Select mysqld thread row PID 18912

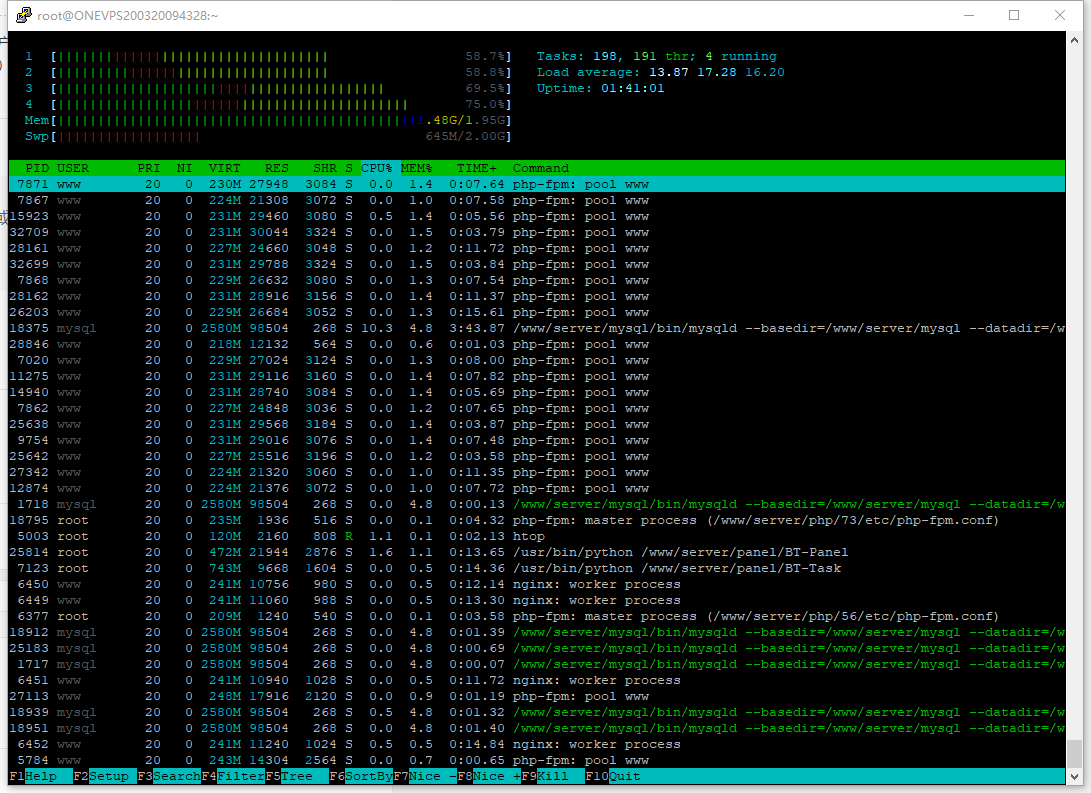pos(536,632)
